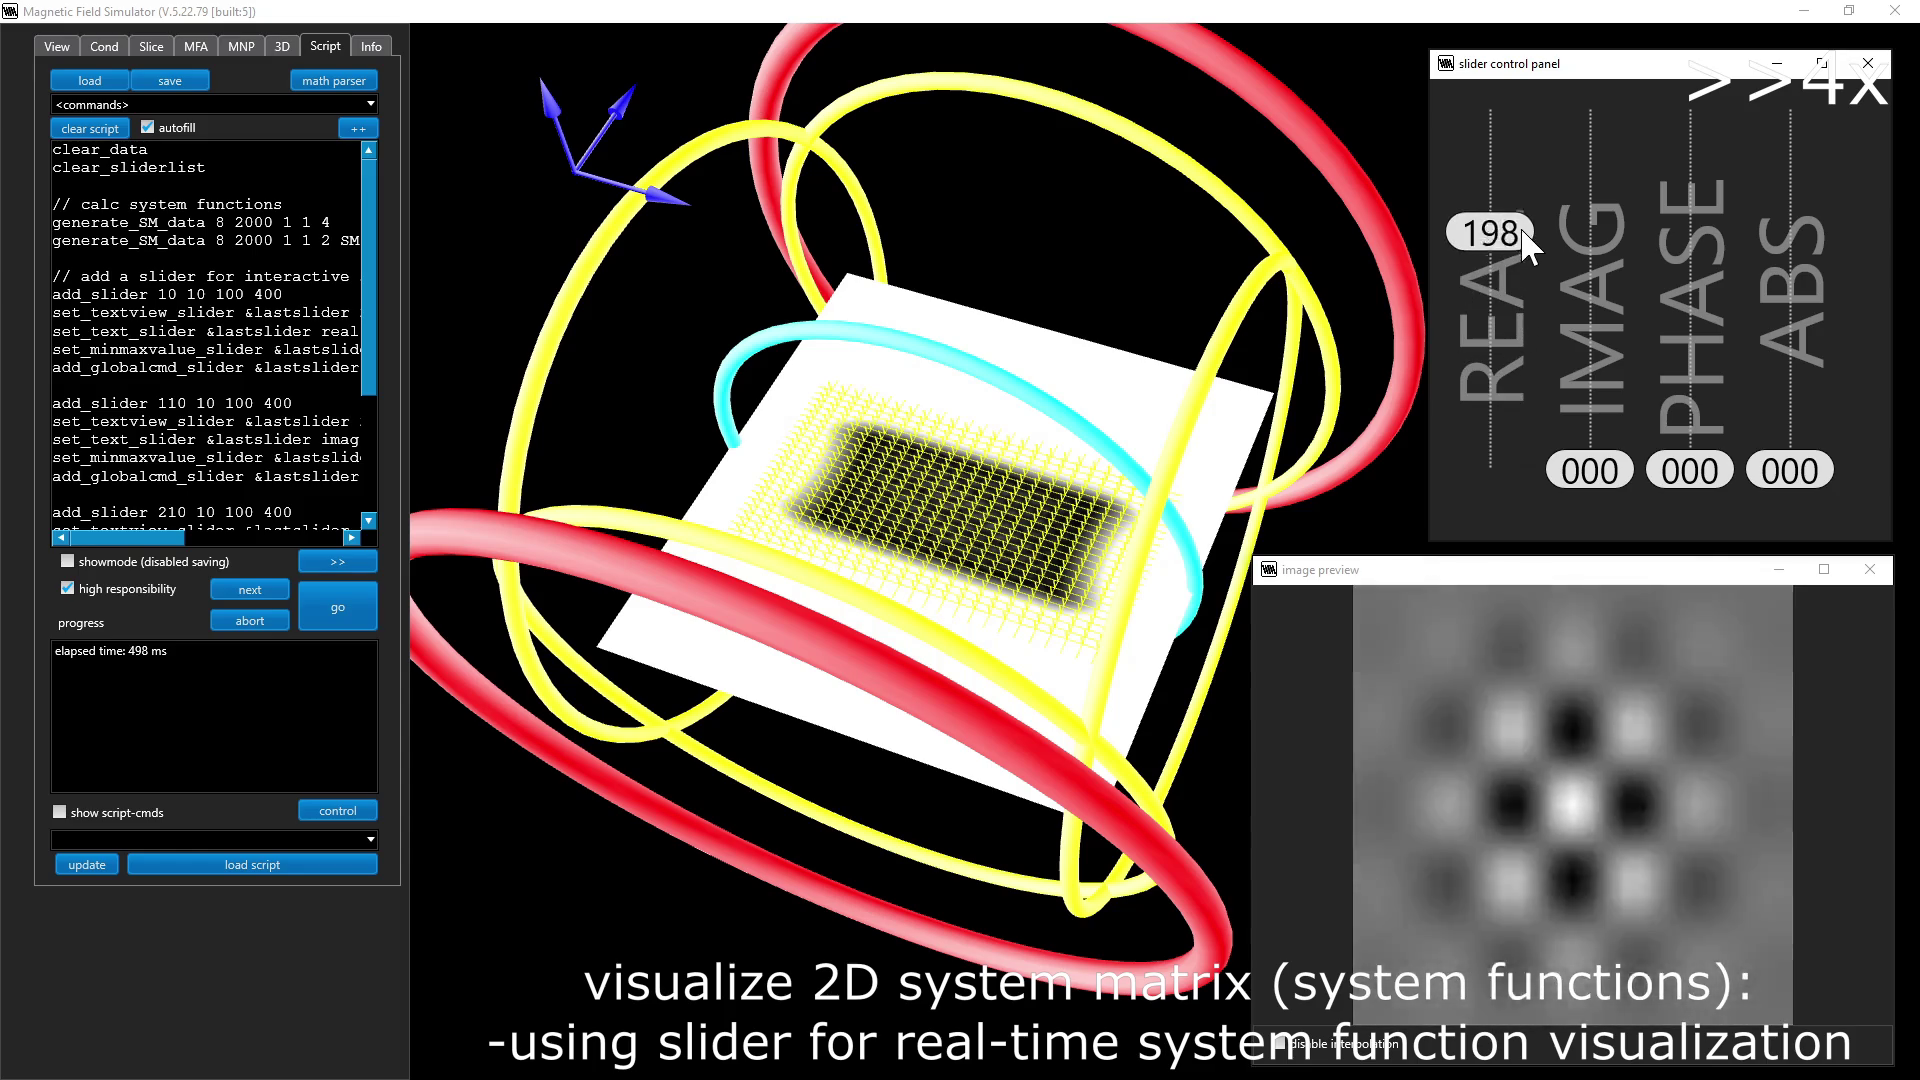Viewport: 1920px width, 1080px height.
Task: Minimize the slider control panel window
Action: [x=1777, y=64]
